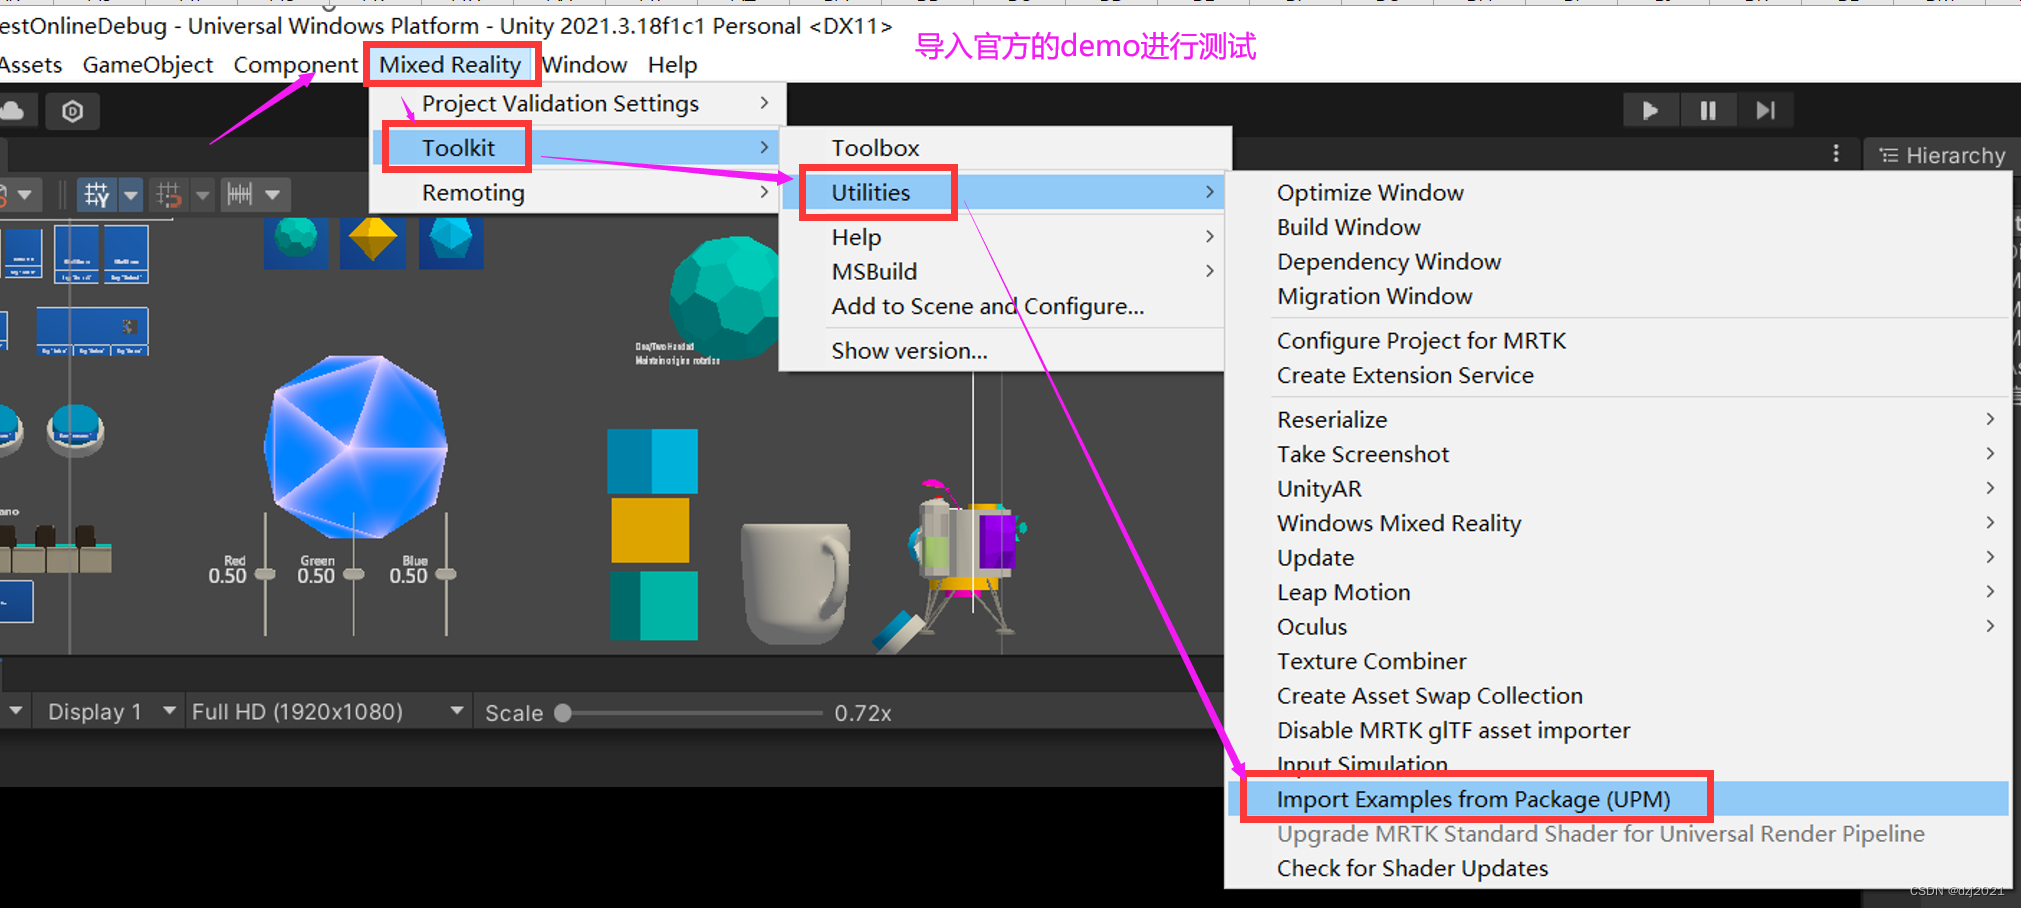Select Import Examples from Package (UPM)

click(1618, 799)
